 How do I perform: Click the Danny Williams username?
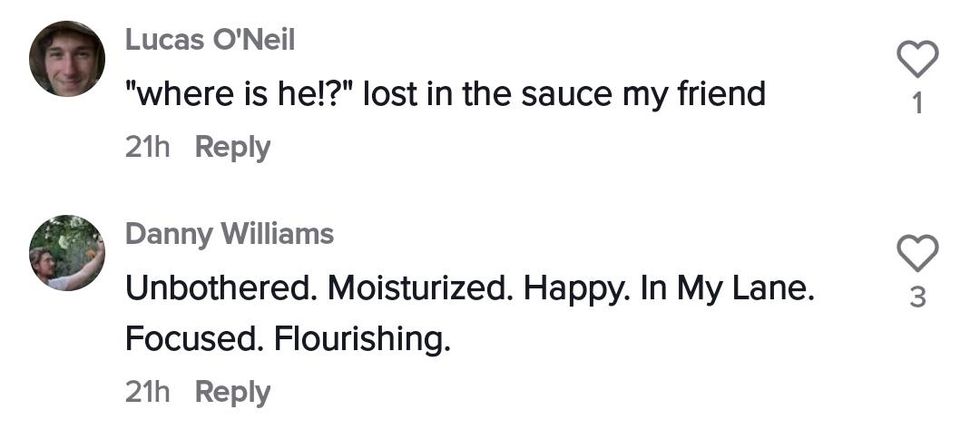pyautogui.click(x=229, y=234)
